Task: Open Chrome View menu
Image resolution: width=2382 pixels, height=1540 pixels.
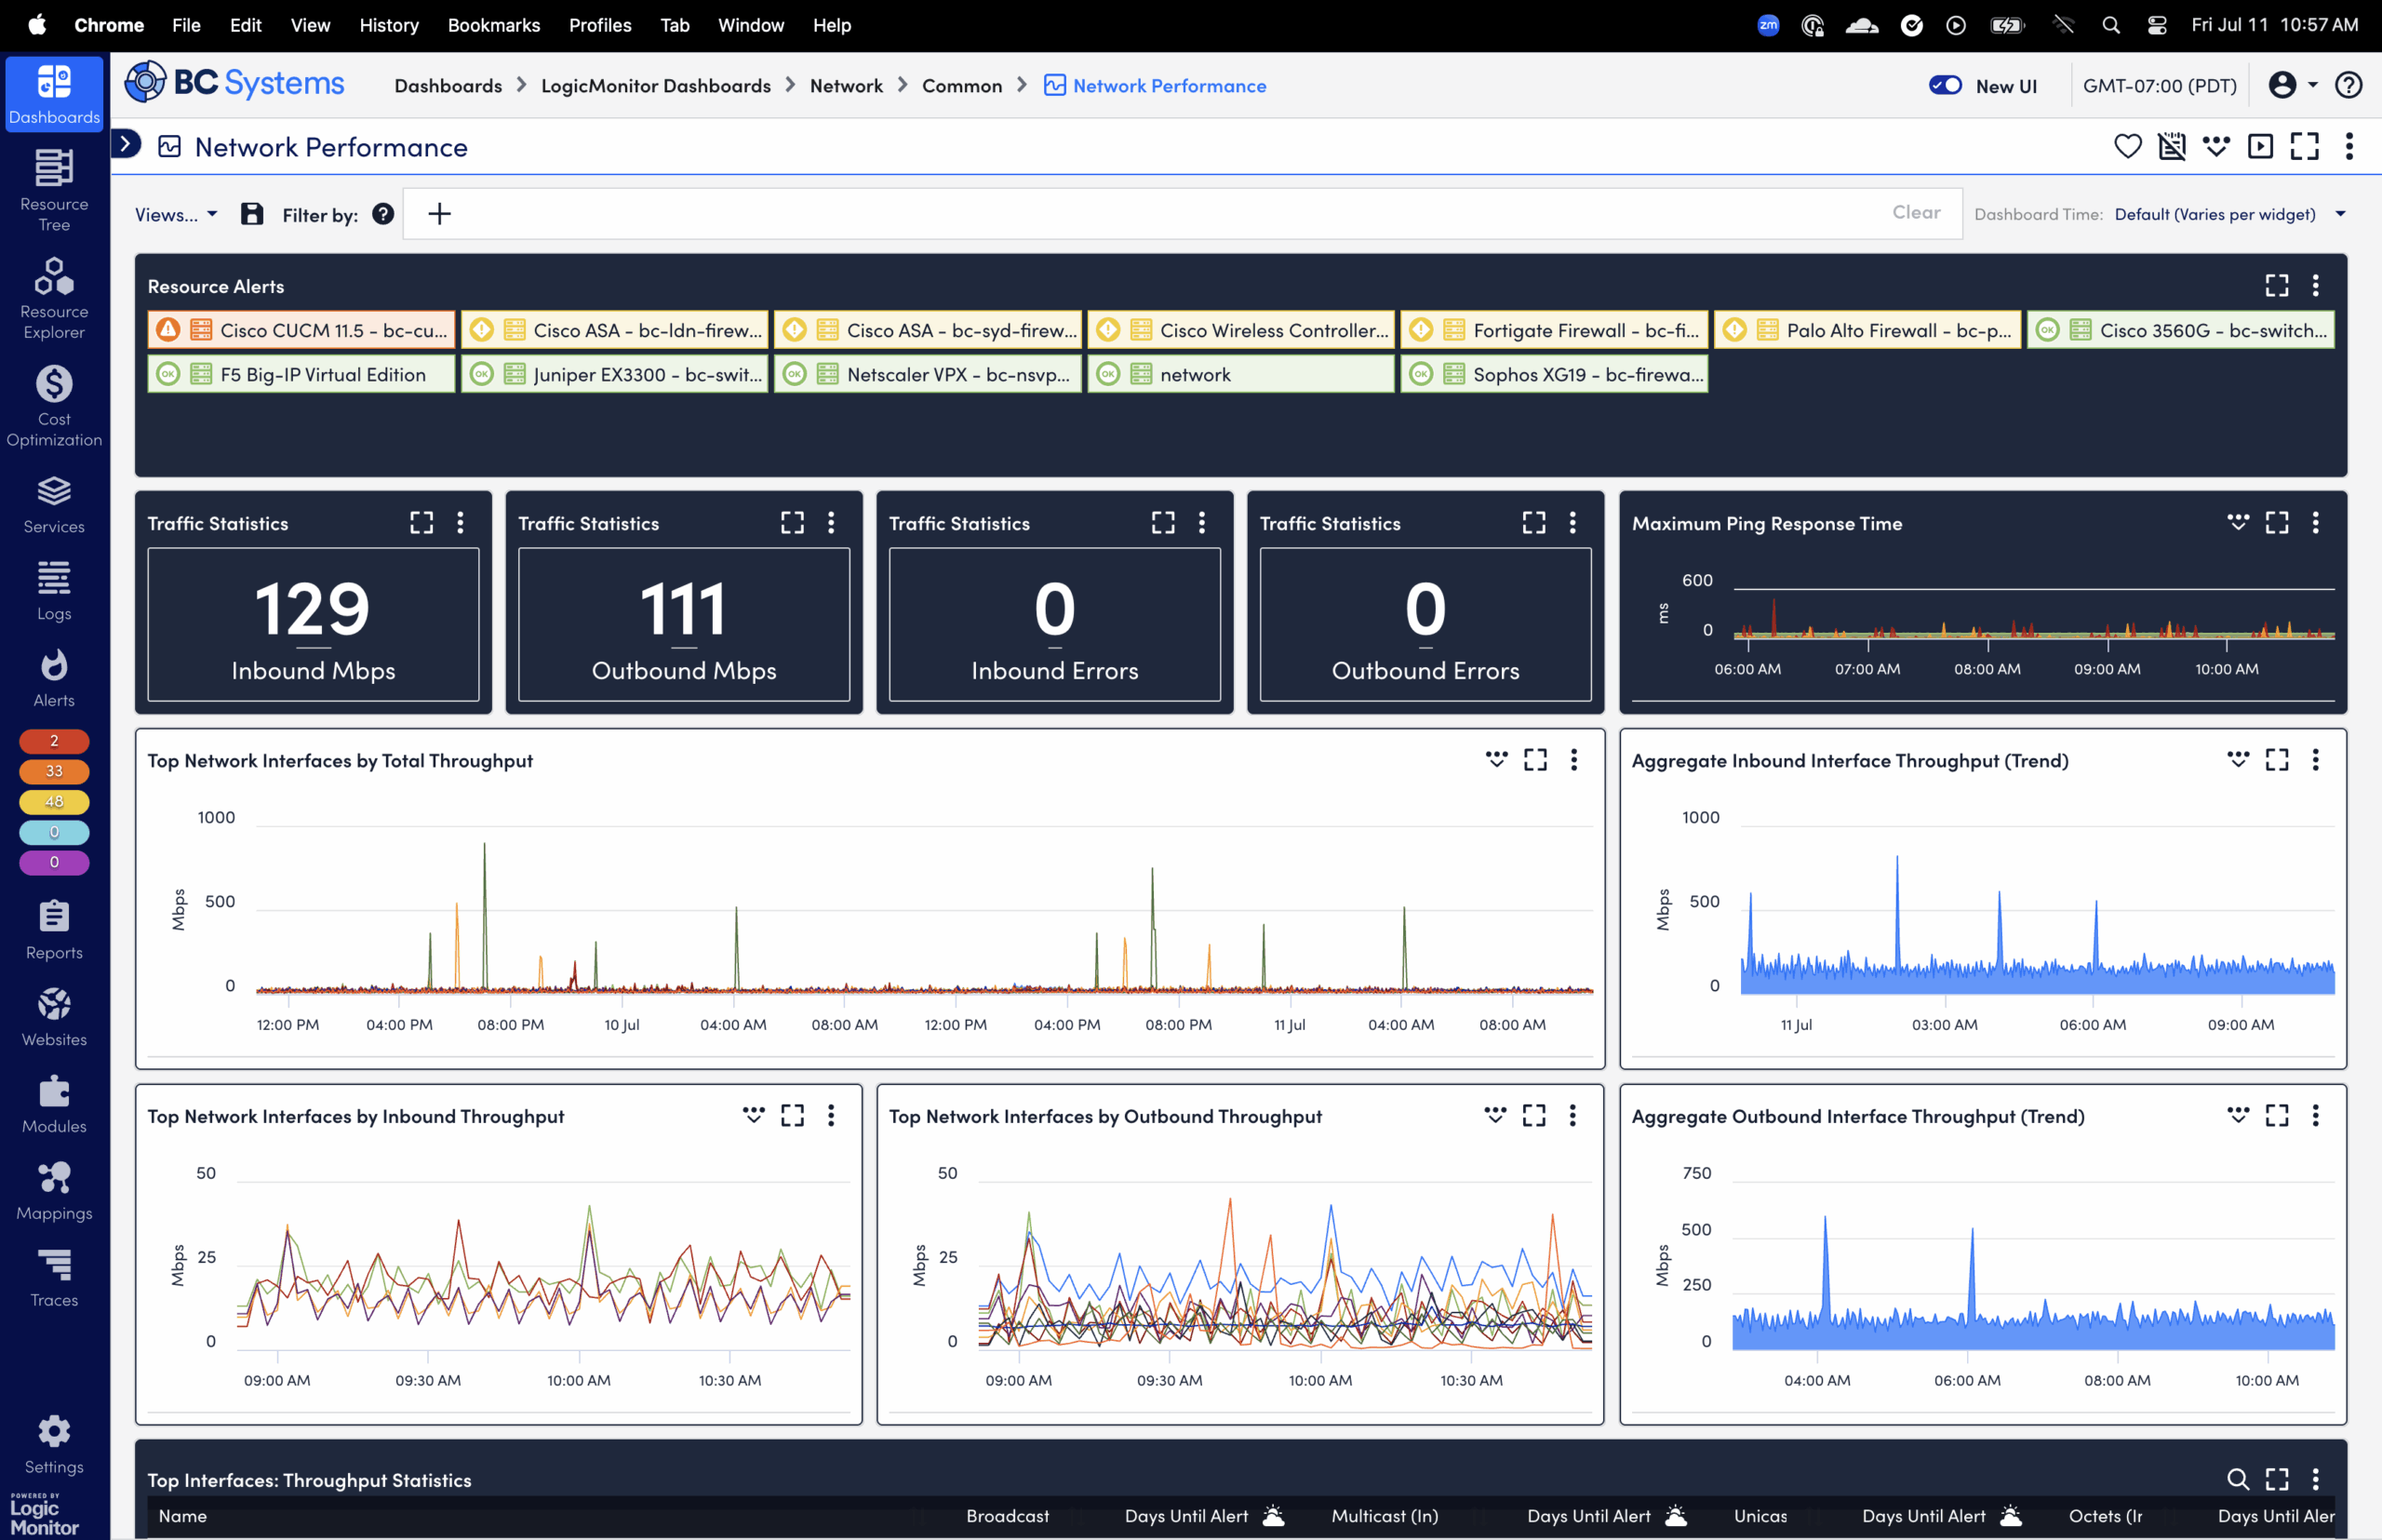Action: tap(310, 25)
